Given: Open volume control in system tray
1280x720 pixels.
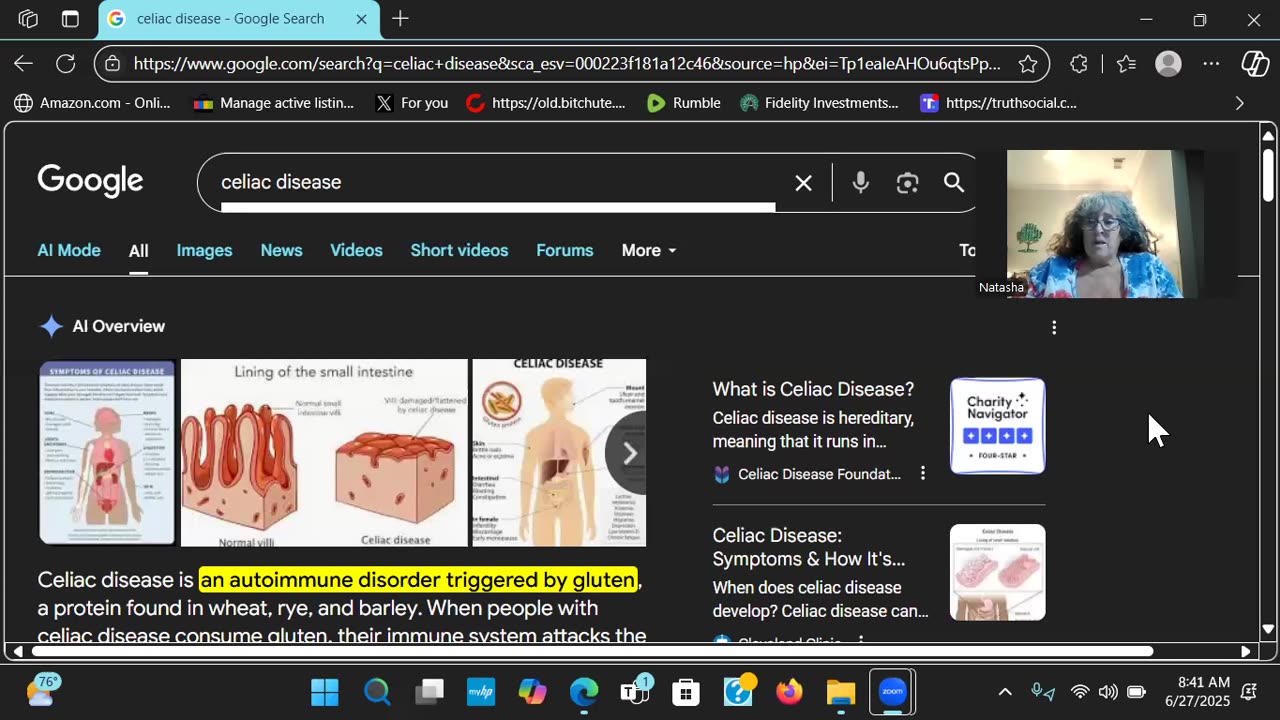Looking at the screenshot, I should click(1107, 692).
